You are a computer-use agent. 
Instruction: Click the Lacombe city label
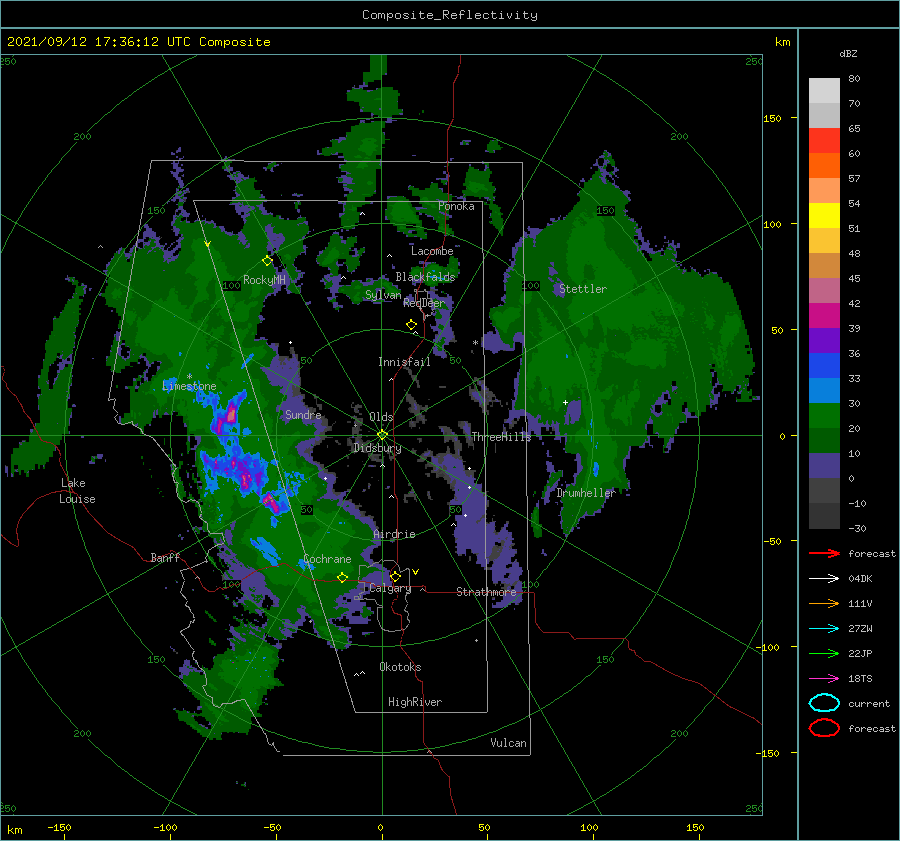pyautogui.click(x=432, y=251)
